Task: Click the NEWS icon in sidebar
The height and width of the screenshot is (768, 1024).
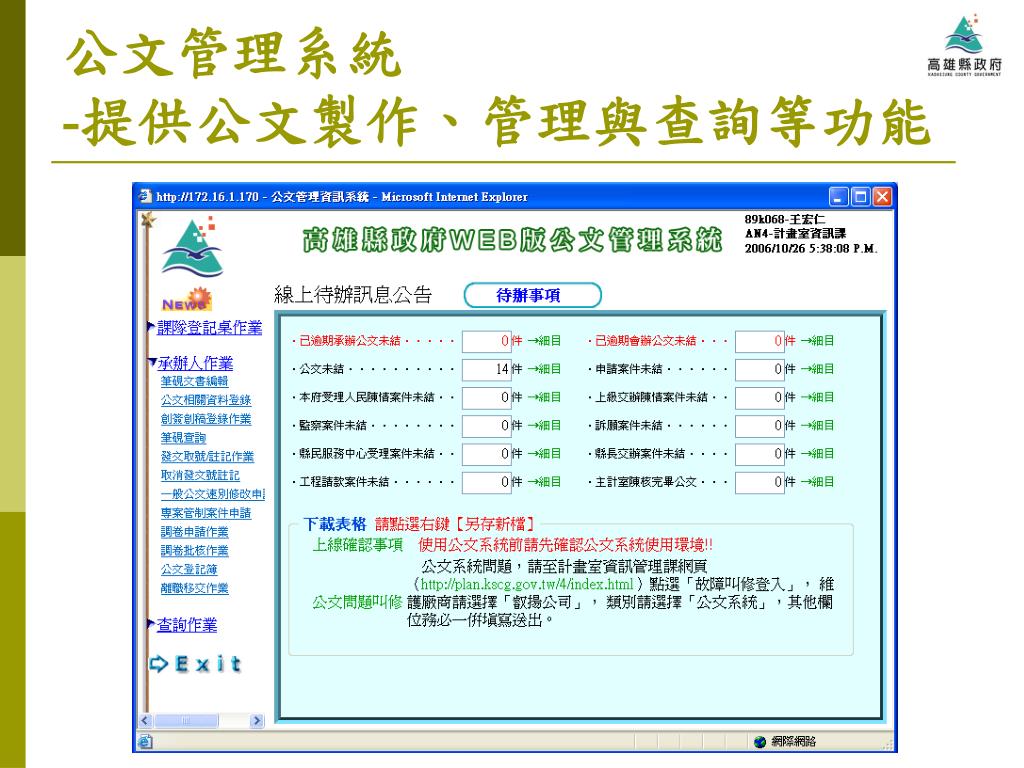Action: pos(187,299)
